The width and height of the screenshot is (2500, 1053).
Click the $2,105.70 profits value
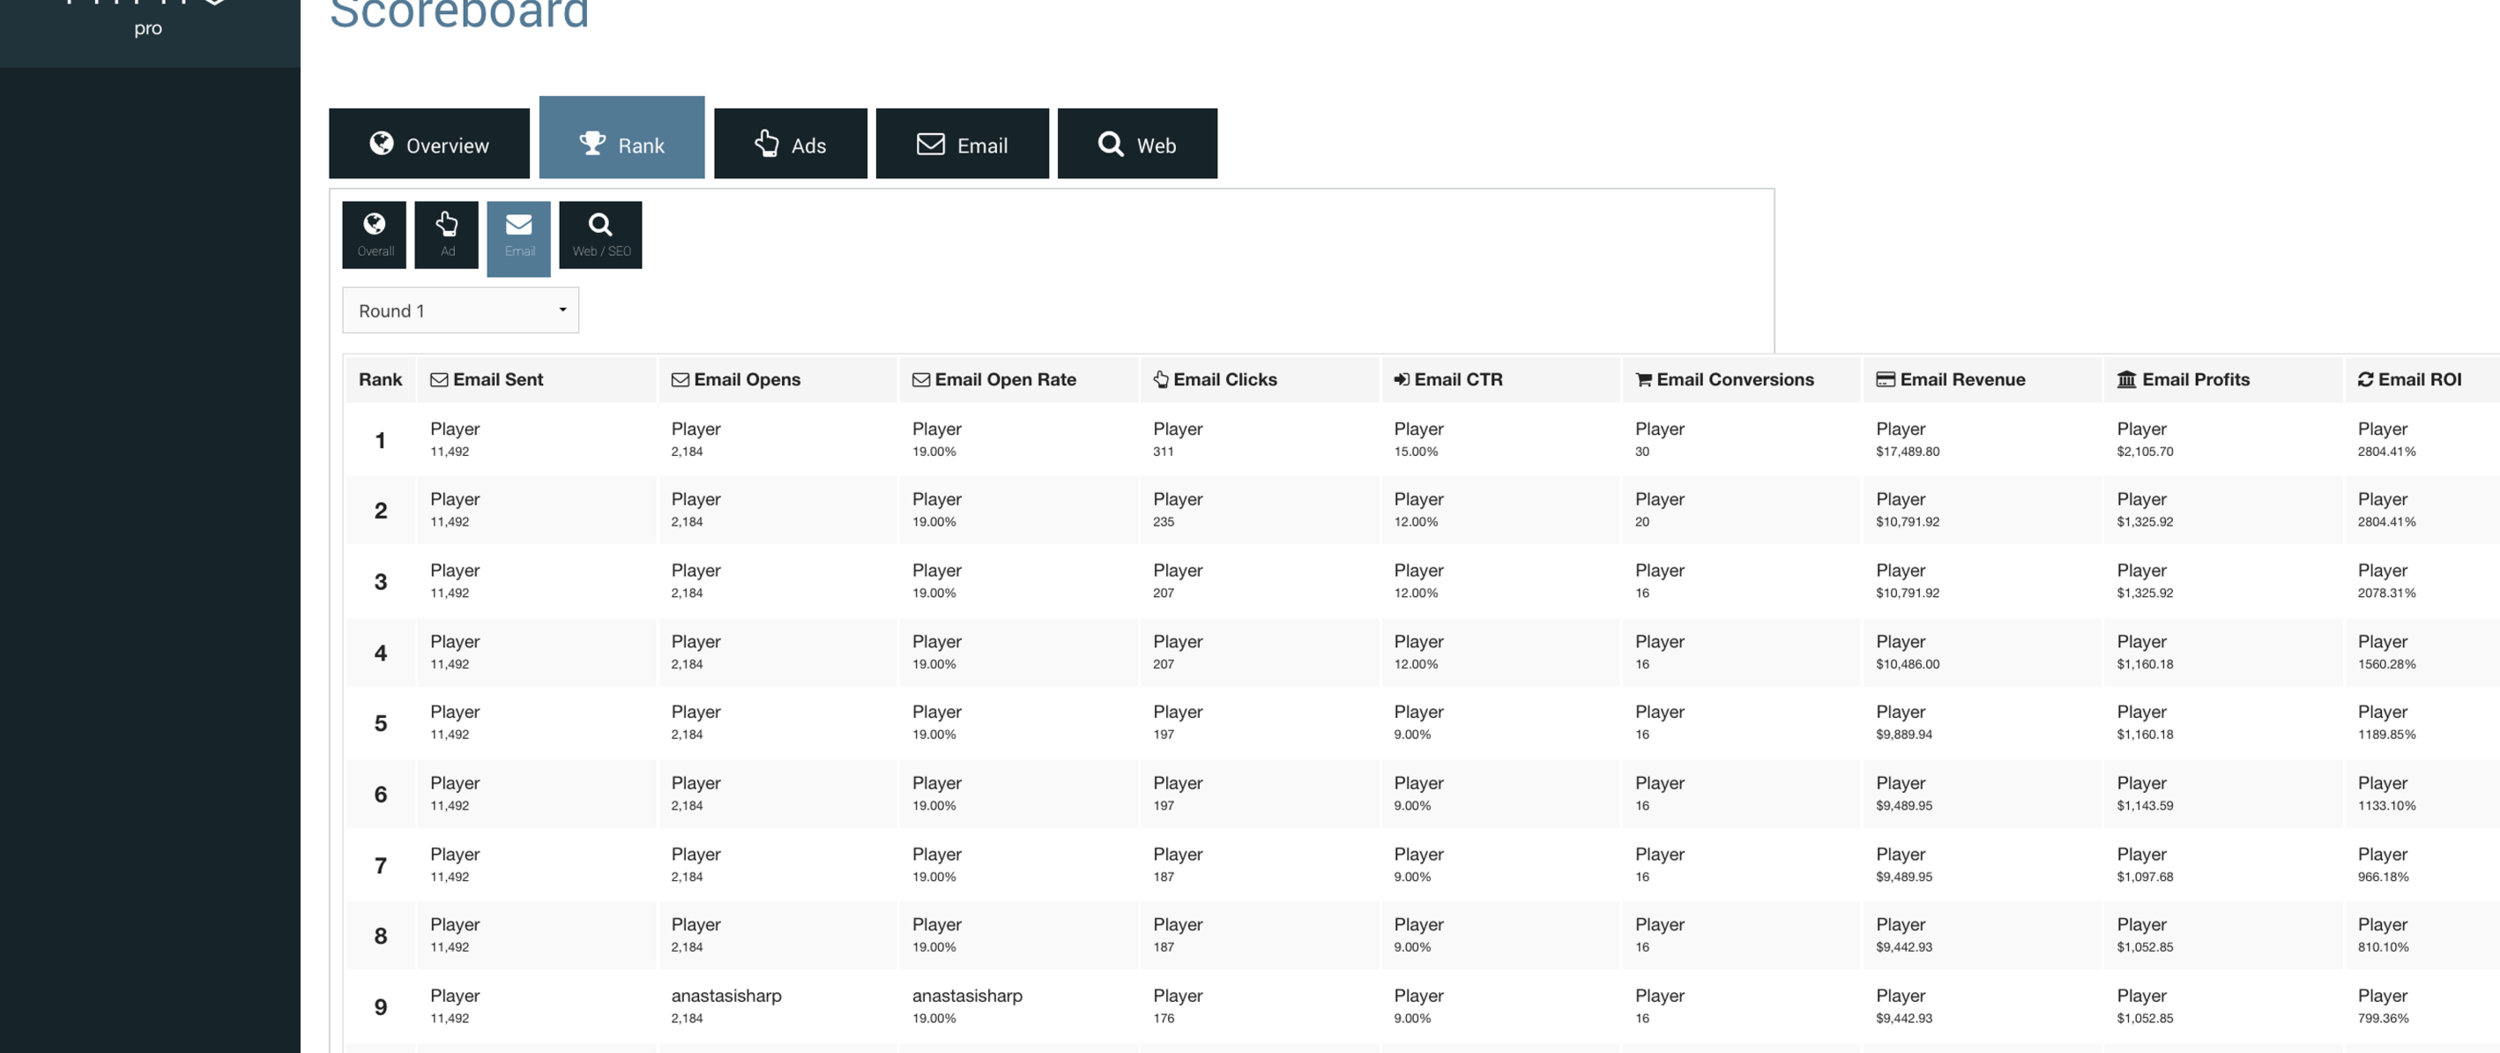pyautogui.click(x=2145, y=452)
